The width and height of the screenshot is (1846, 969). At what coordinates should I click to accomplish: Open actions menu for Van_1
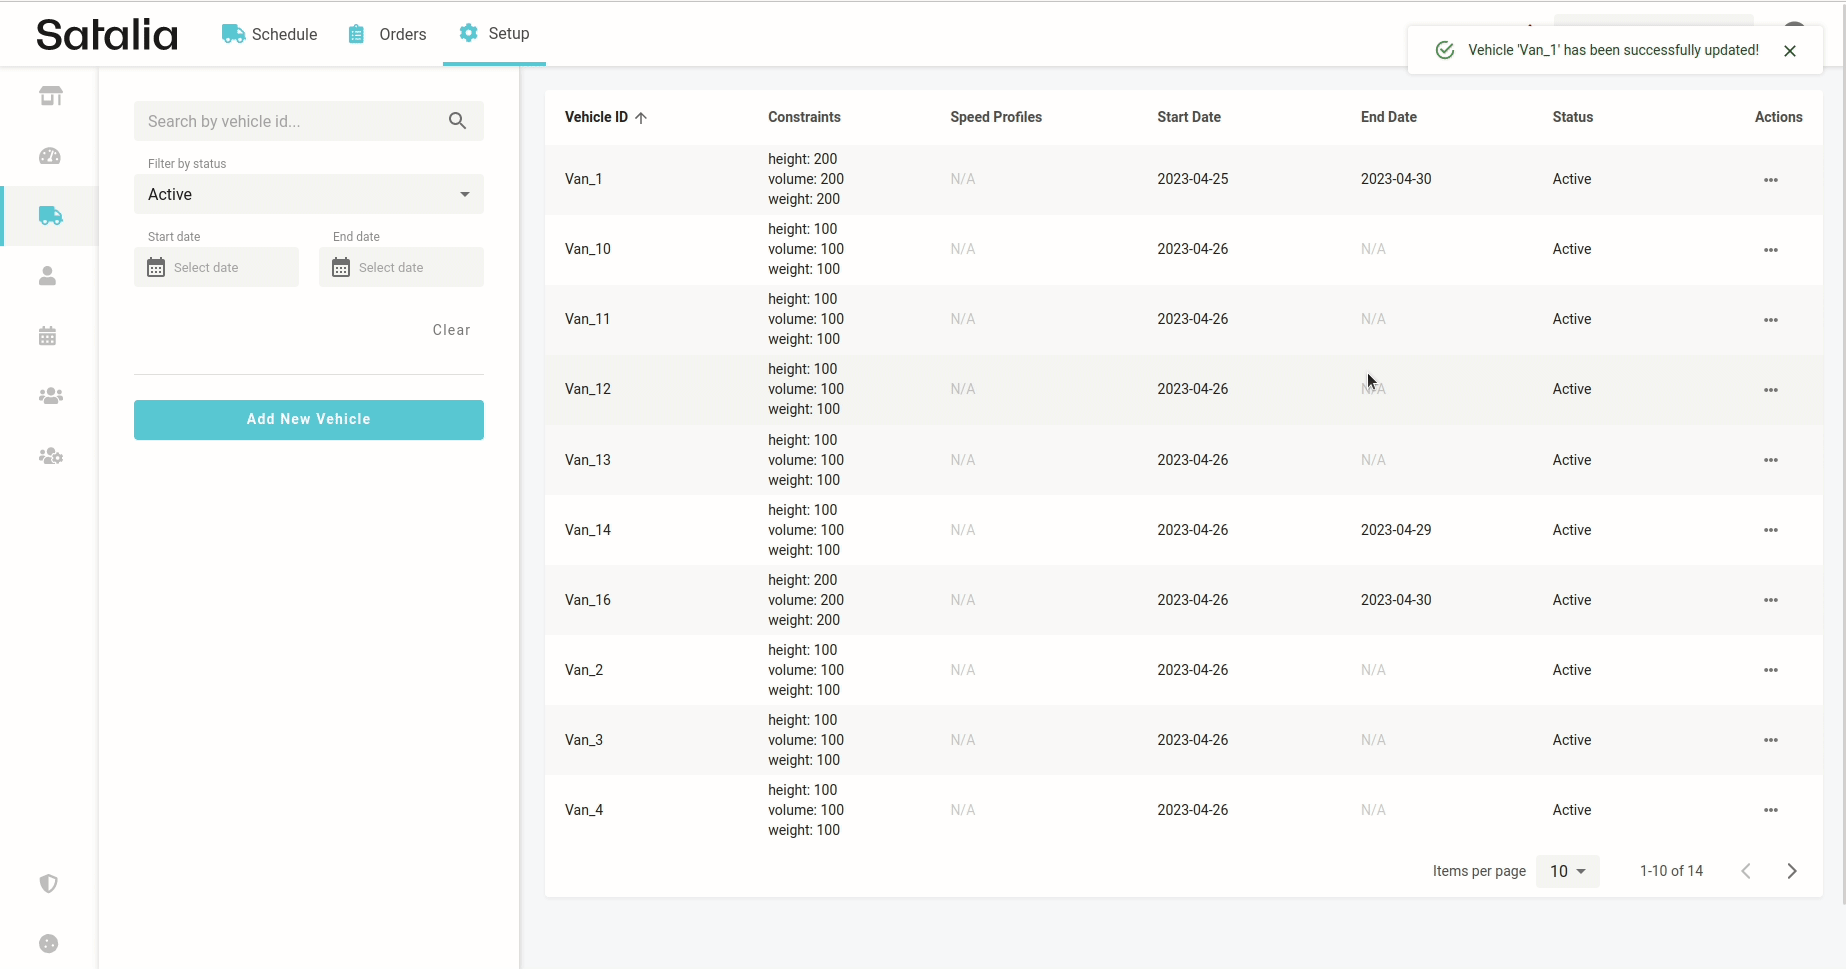click(1770, 180)
